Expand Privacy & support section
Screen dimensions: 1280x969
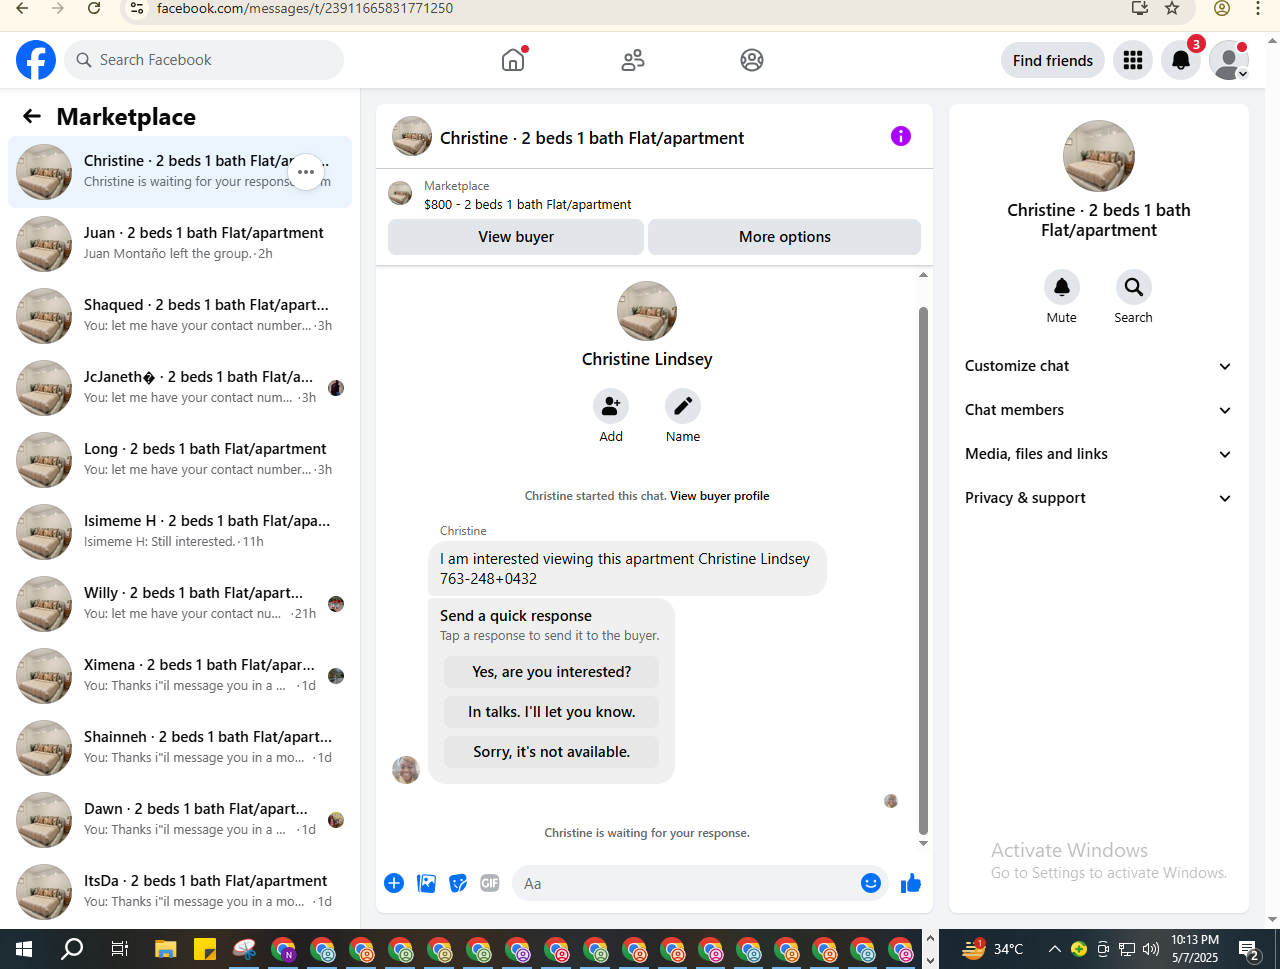1098,498
